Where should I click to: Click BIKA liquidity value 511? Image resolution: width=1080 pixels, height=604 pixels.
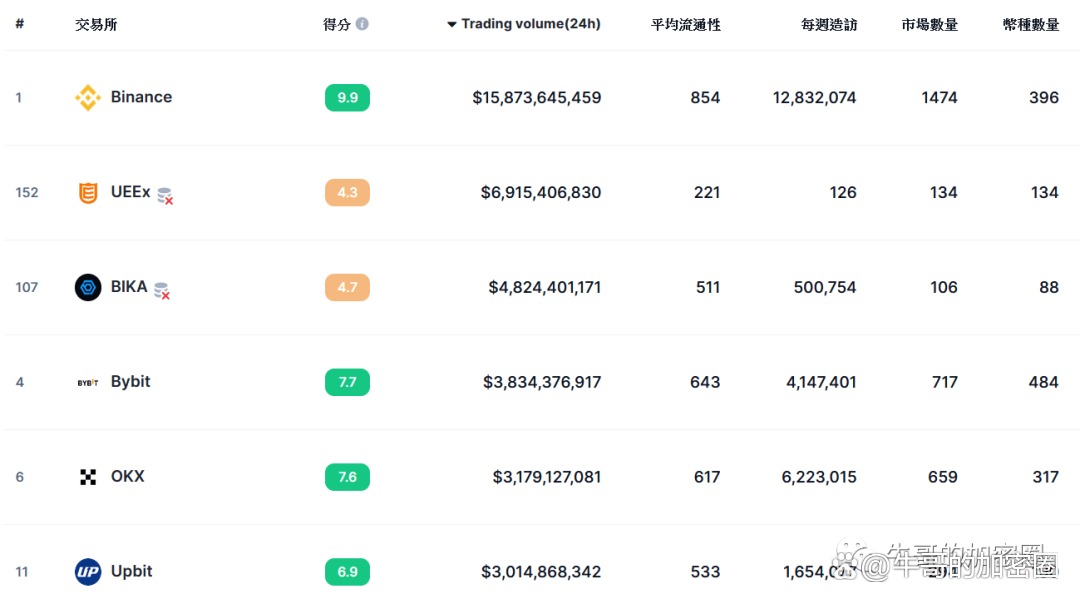pos(707,287)
